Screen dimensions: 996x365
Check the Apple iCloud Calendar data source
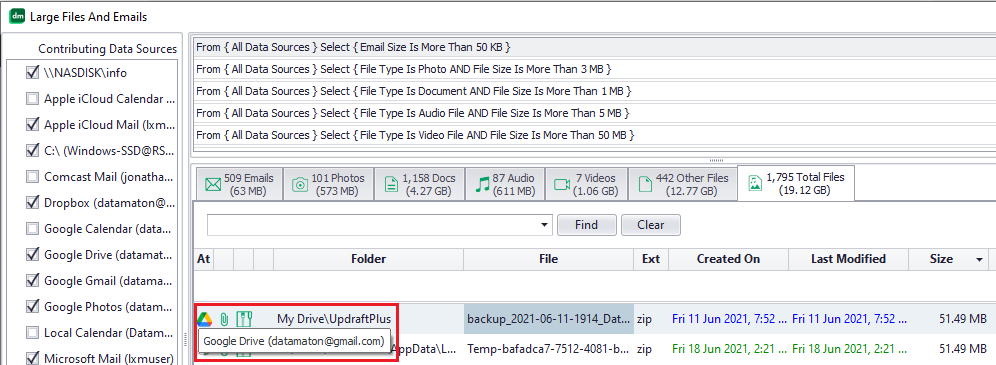(x=32, y=98)
